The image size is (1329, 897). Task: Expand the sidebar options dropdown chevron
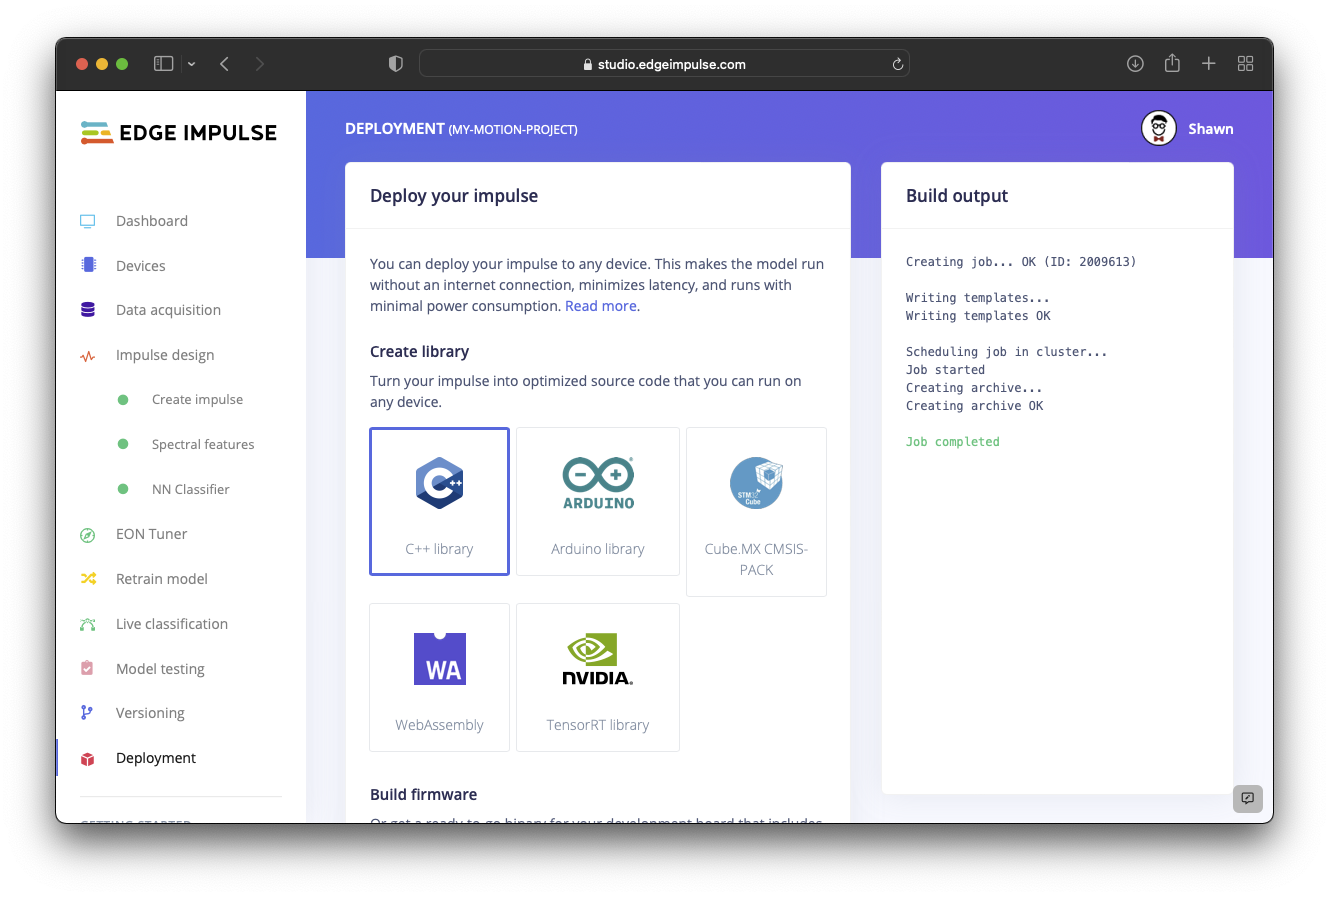click(x=191, y=64)
